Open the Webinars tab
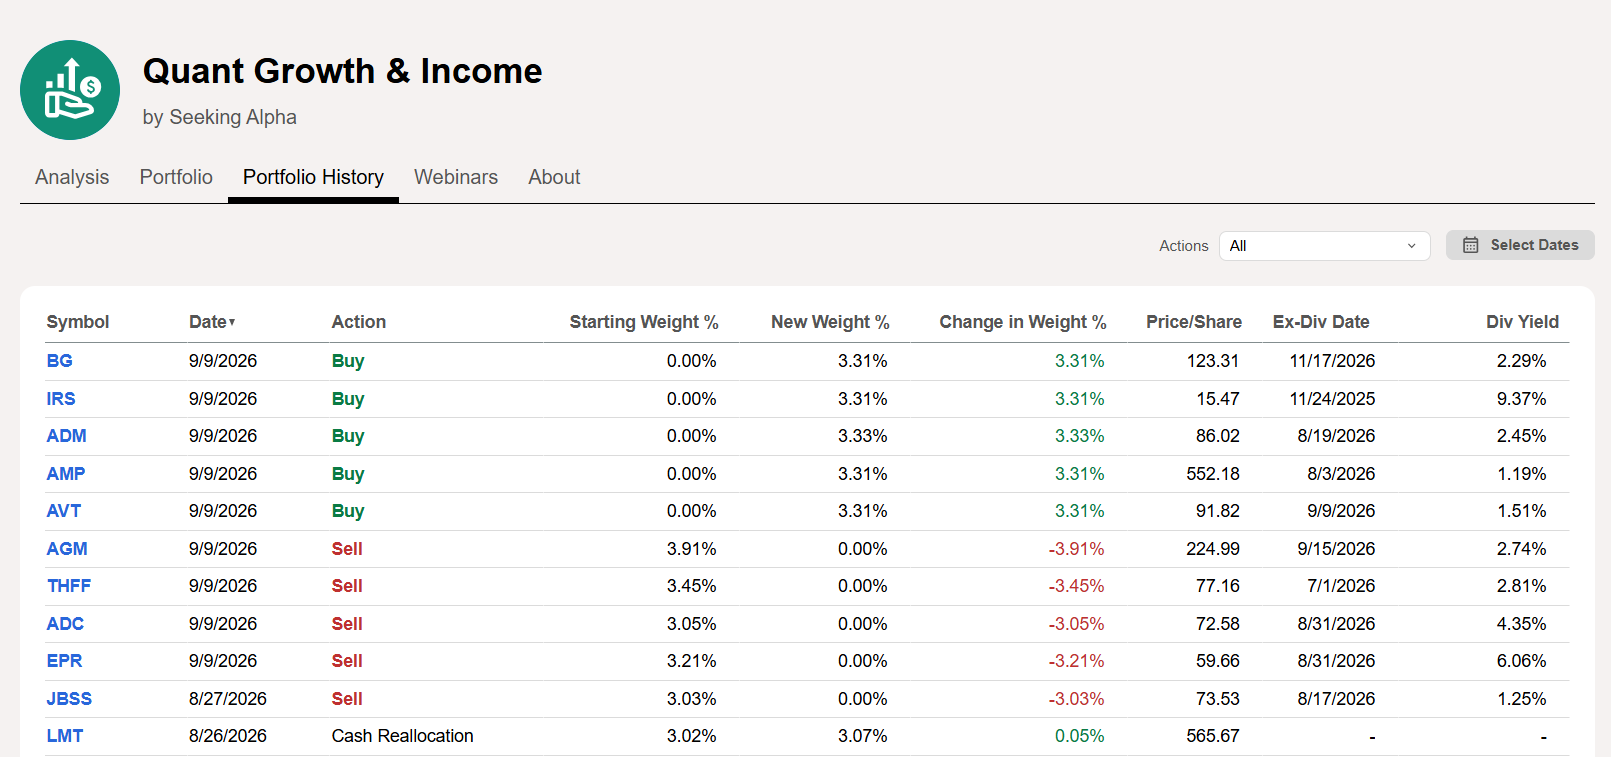Image resolution: width=1611 pixels, height=757 pixels. coord(456,177)
